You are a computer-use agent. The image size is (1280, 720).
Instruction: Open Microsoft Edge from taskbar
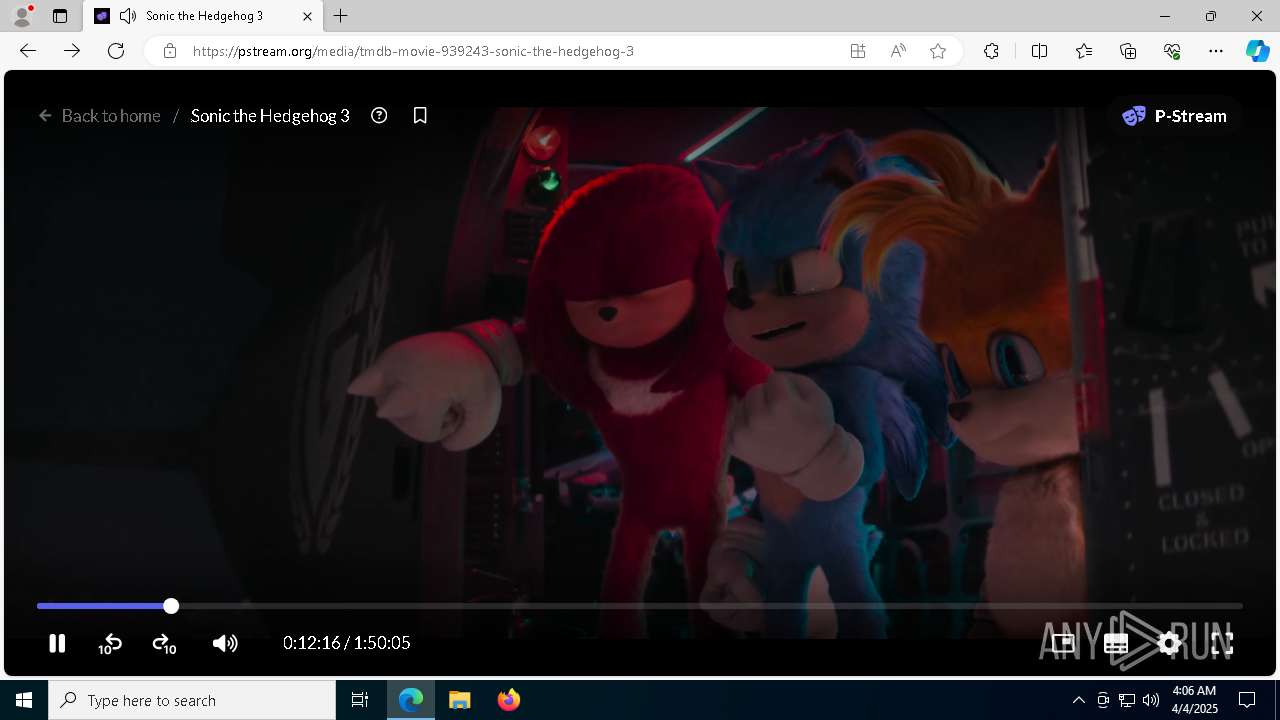(412, 700)
